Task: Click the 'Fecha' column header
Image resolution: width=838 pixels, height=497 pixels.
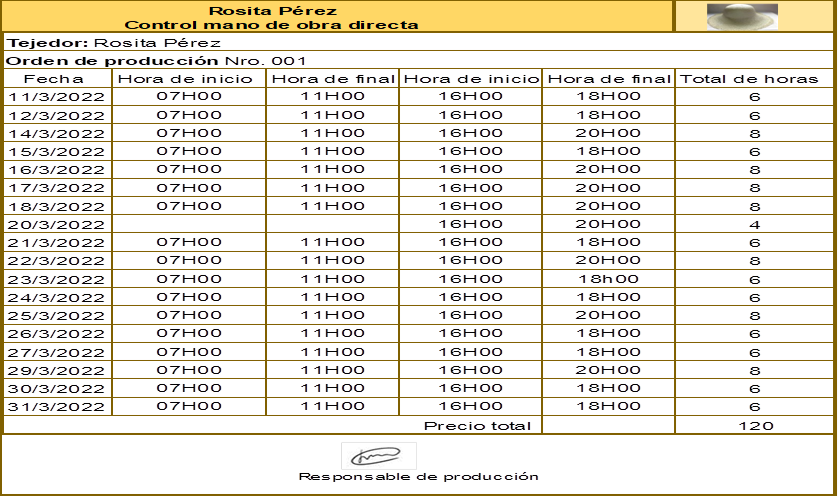Action: click(x=58, y=78)
